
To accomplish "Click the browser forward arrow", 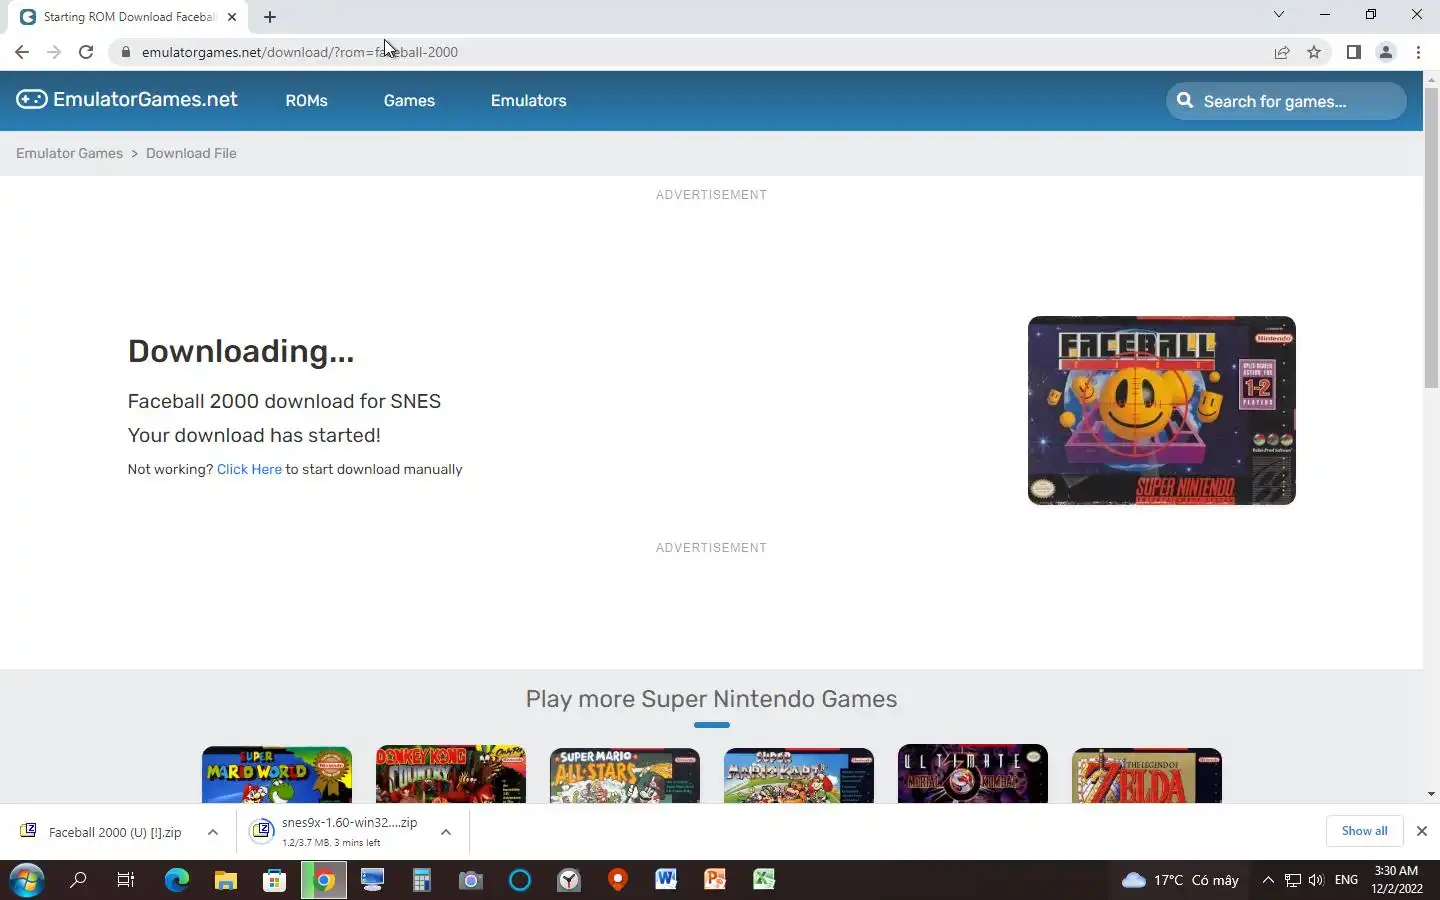I will point(54,52).
